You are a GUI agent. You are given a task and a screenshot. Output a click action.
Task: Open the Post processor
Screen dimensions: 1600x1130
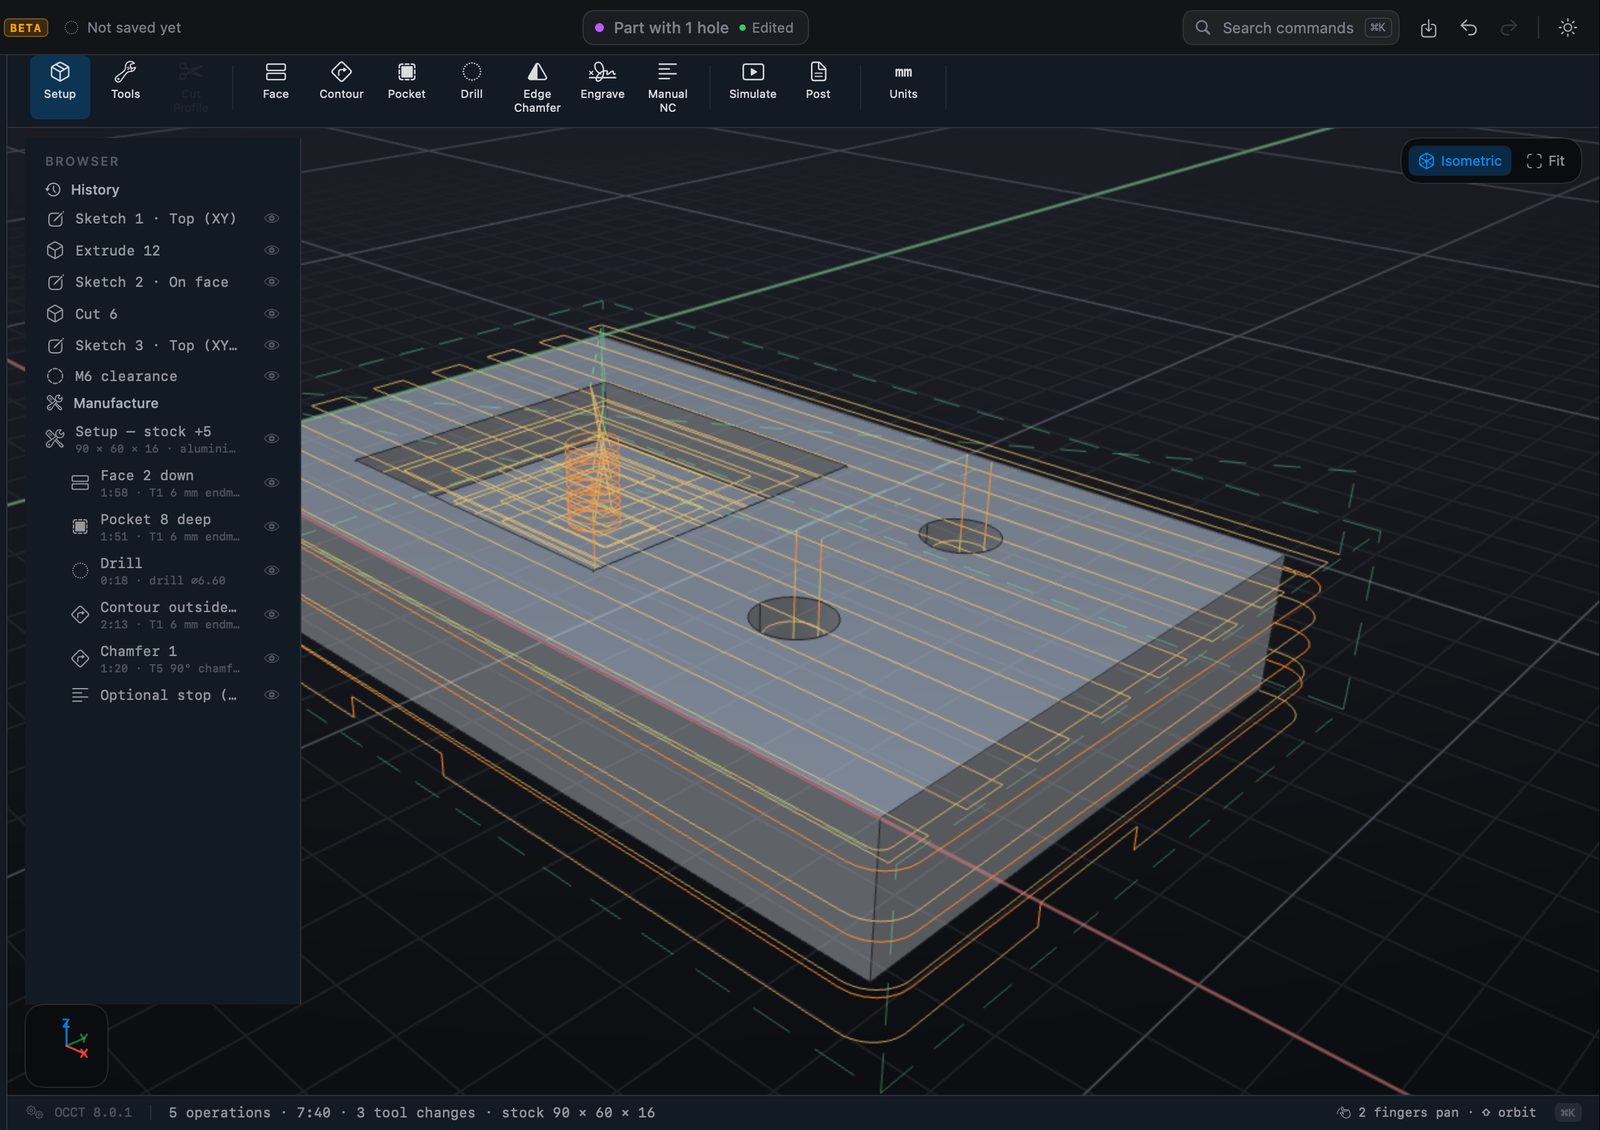(818, 82)
